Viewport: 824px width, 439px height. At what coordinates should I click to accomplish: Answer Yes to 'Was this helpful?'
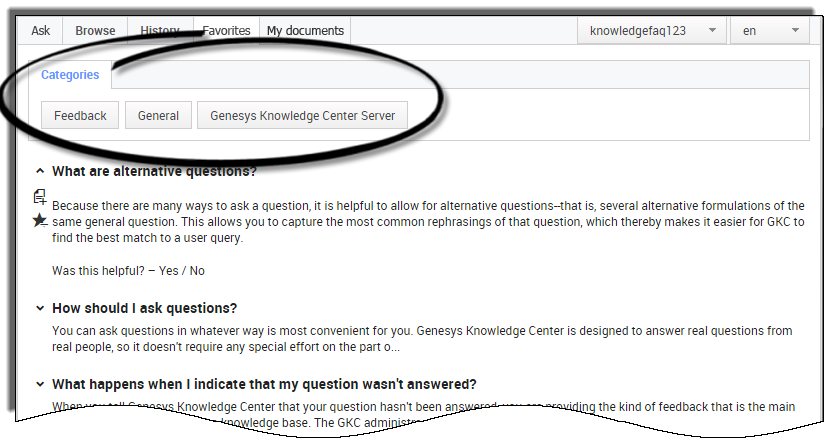tap(170, 270)
